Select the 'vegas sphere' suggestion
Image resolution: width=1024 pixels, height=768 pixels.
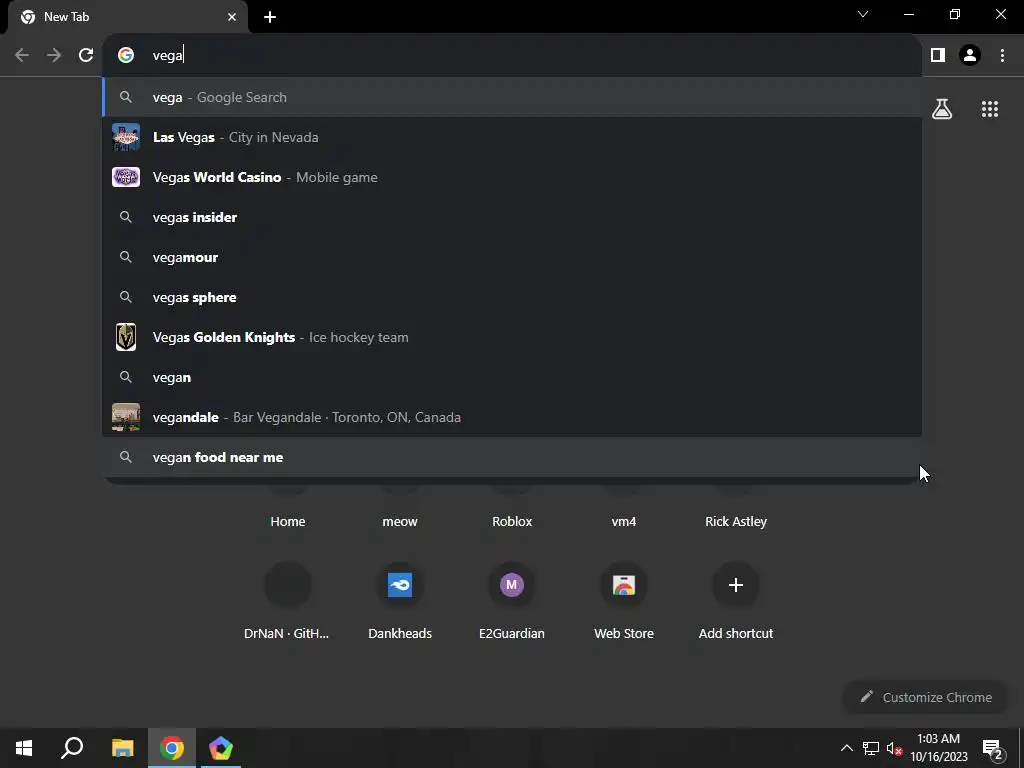[x=512, y=297]
